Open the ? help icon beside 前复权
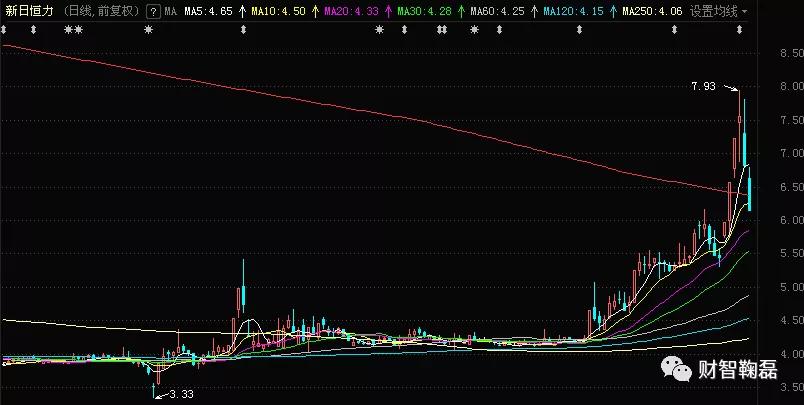This screenshot has width=804, height=405. 153,12
